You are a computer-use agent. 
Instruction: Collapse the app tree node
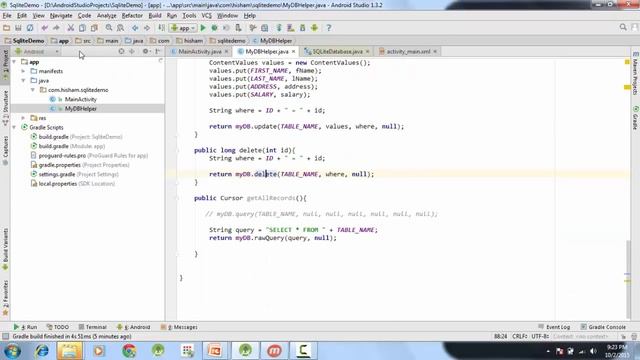coord(14,62)
